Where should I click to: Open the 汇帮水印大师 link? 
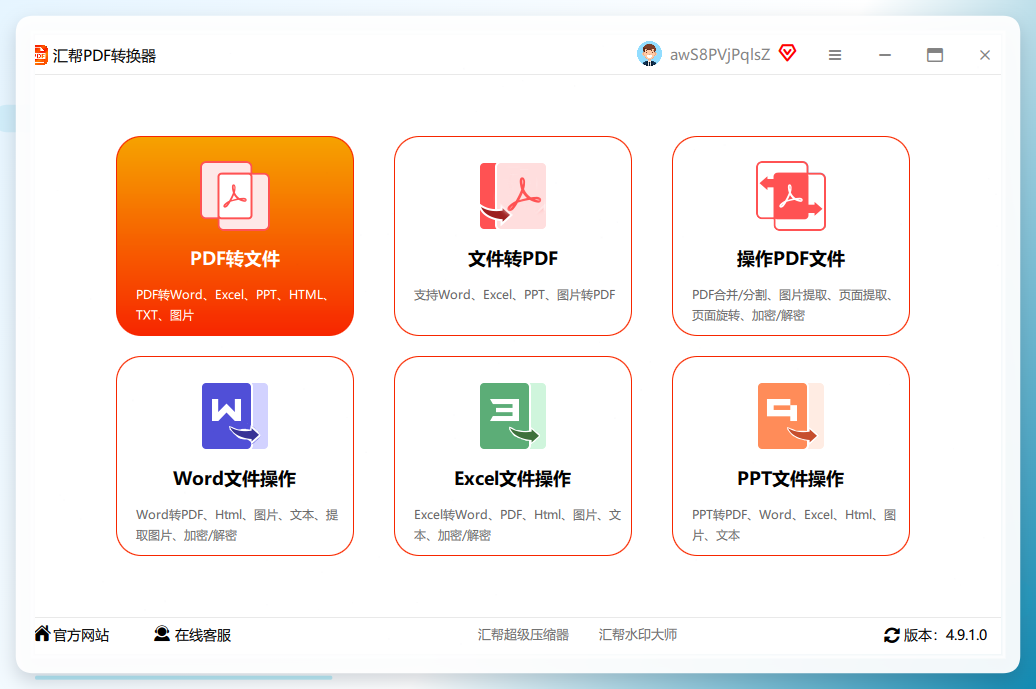click(638, 635)
